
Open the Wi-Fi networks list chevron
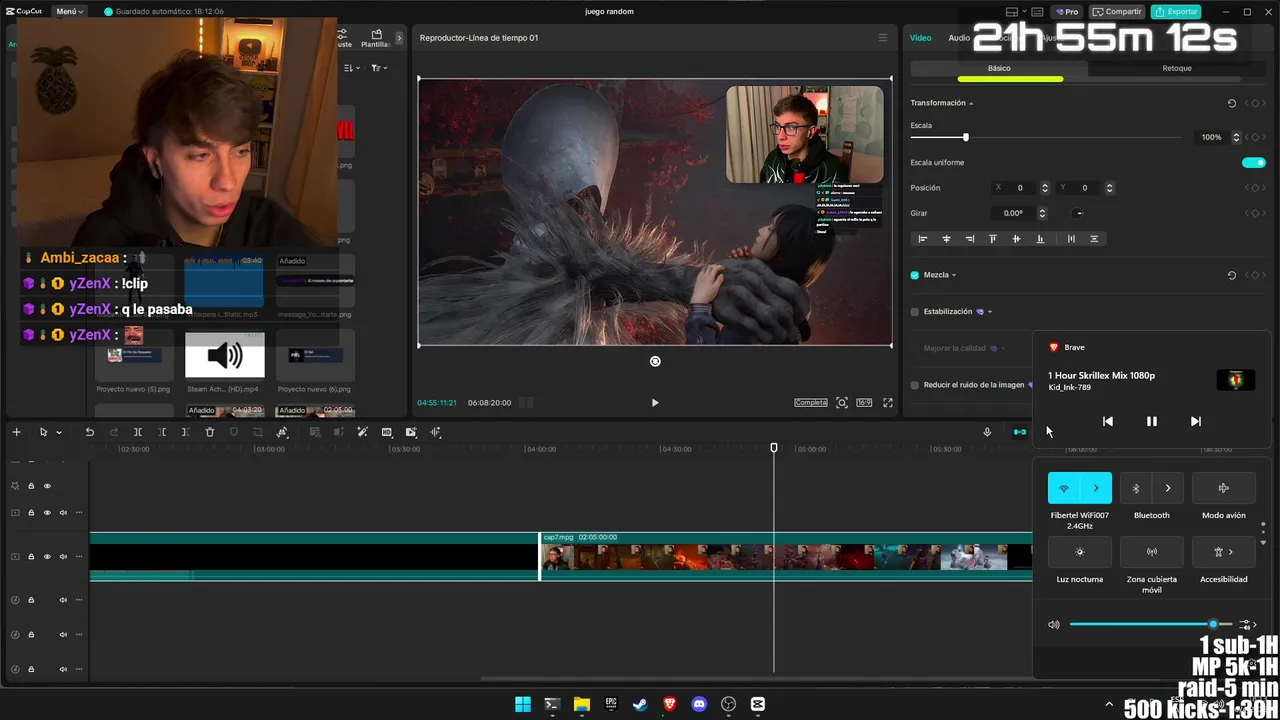[1096, 488]
